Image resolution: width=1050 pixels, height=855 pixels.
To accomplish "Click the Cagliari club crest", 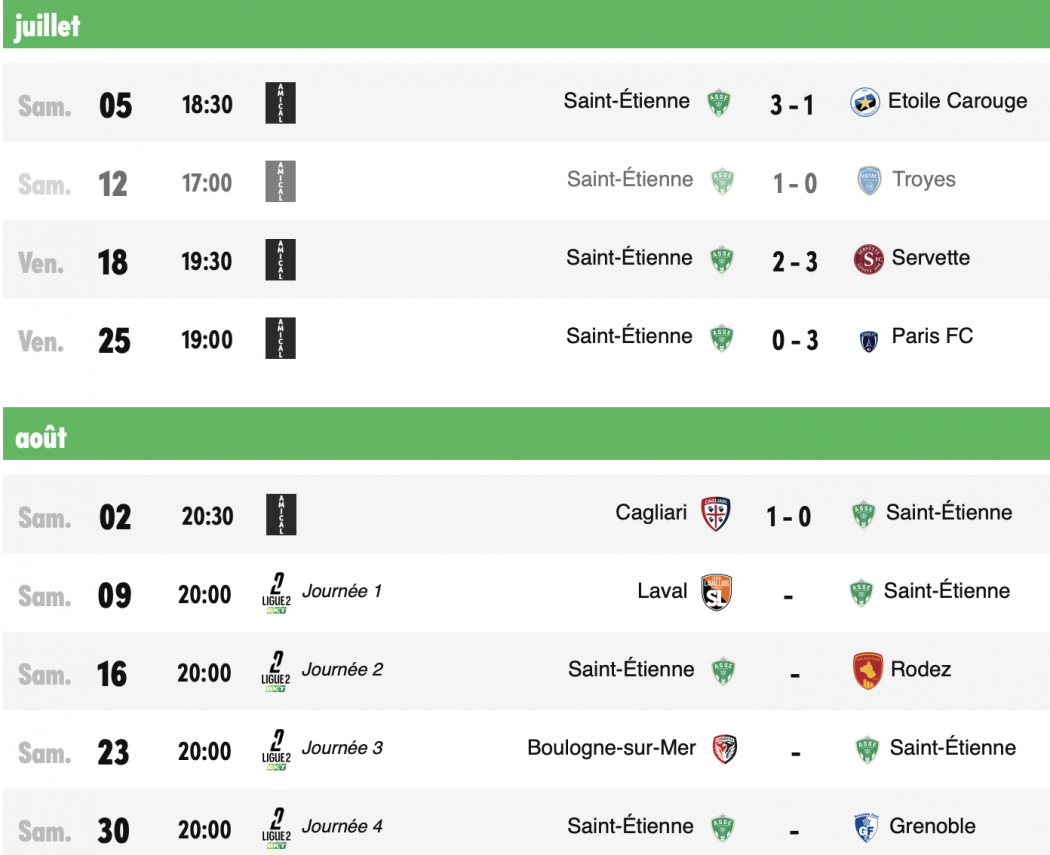I will [715, 514].
